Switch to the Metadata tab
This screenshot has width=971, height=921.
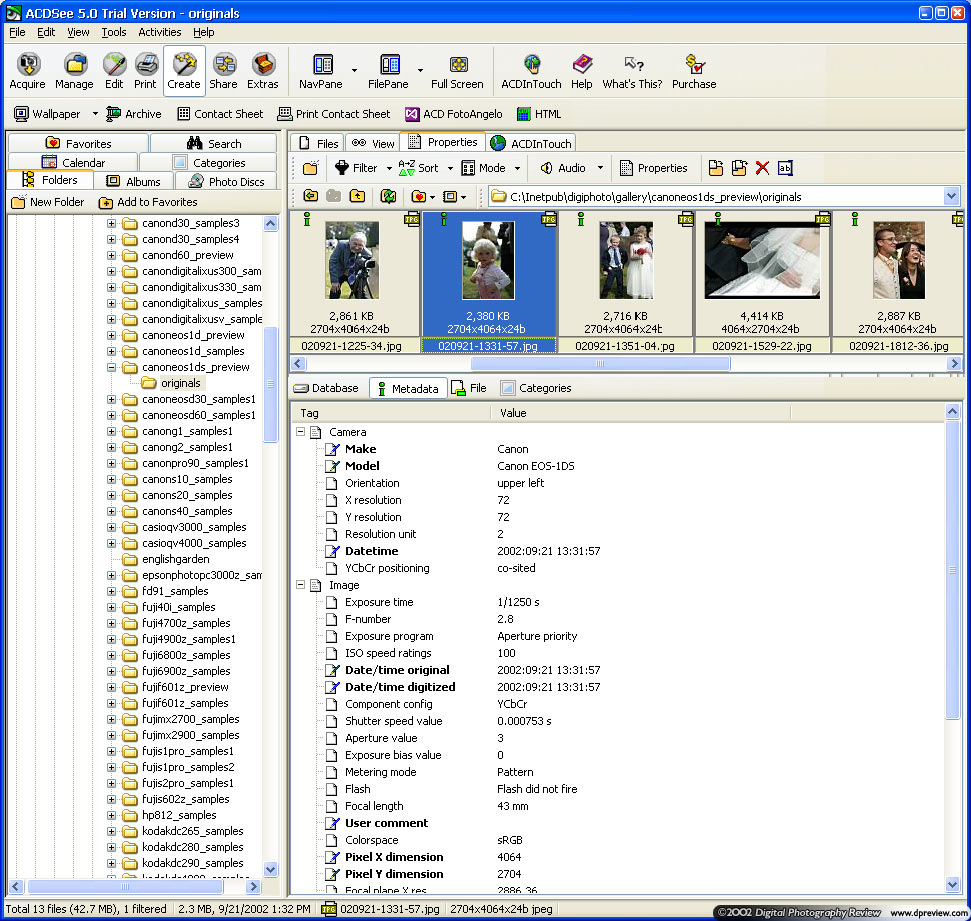(x=407, y=388)
